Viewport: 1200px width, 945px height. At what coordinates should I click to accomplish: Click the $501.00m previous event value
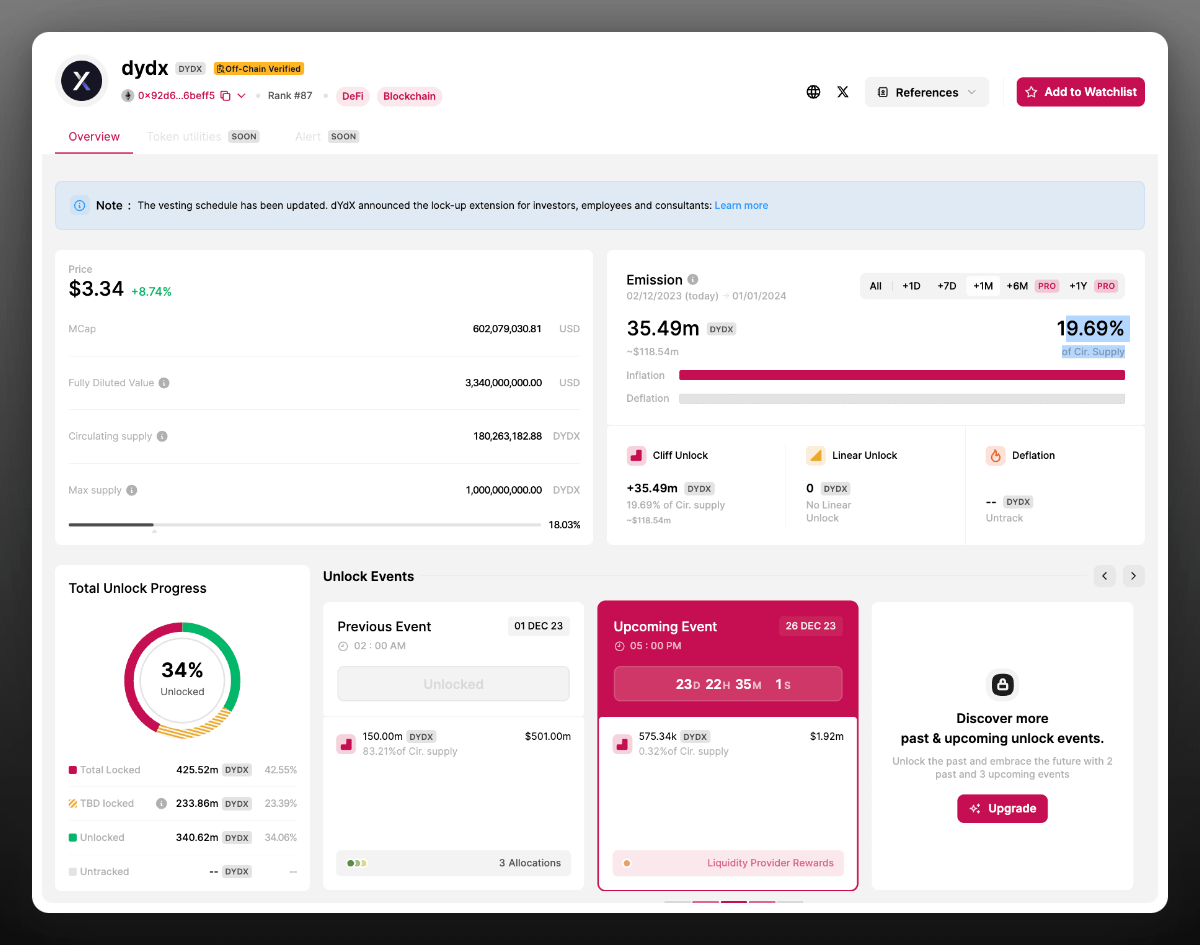click(x=548, y=736)
